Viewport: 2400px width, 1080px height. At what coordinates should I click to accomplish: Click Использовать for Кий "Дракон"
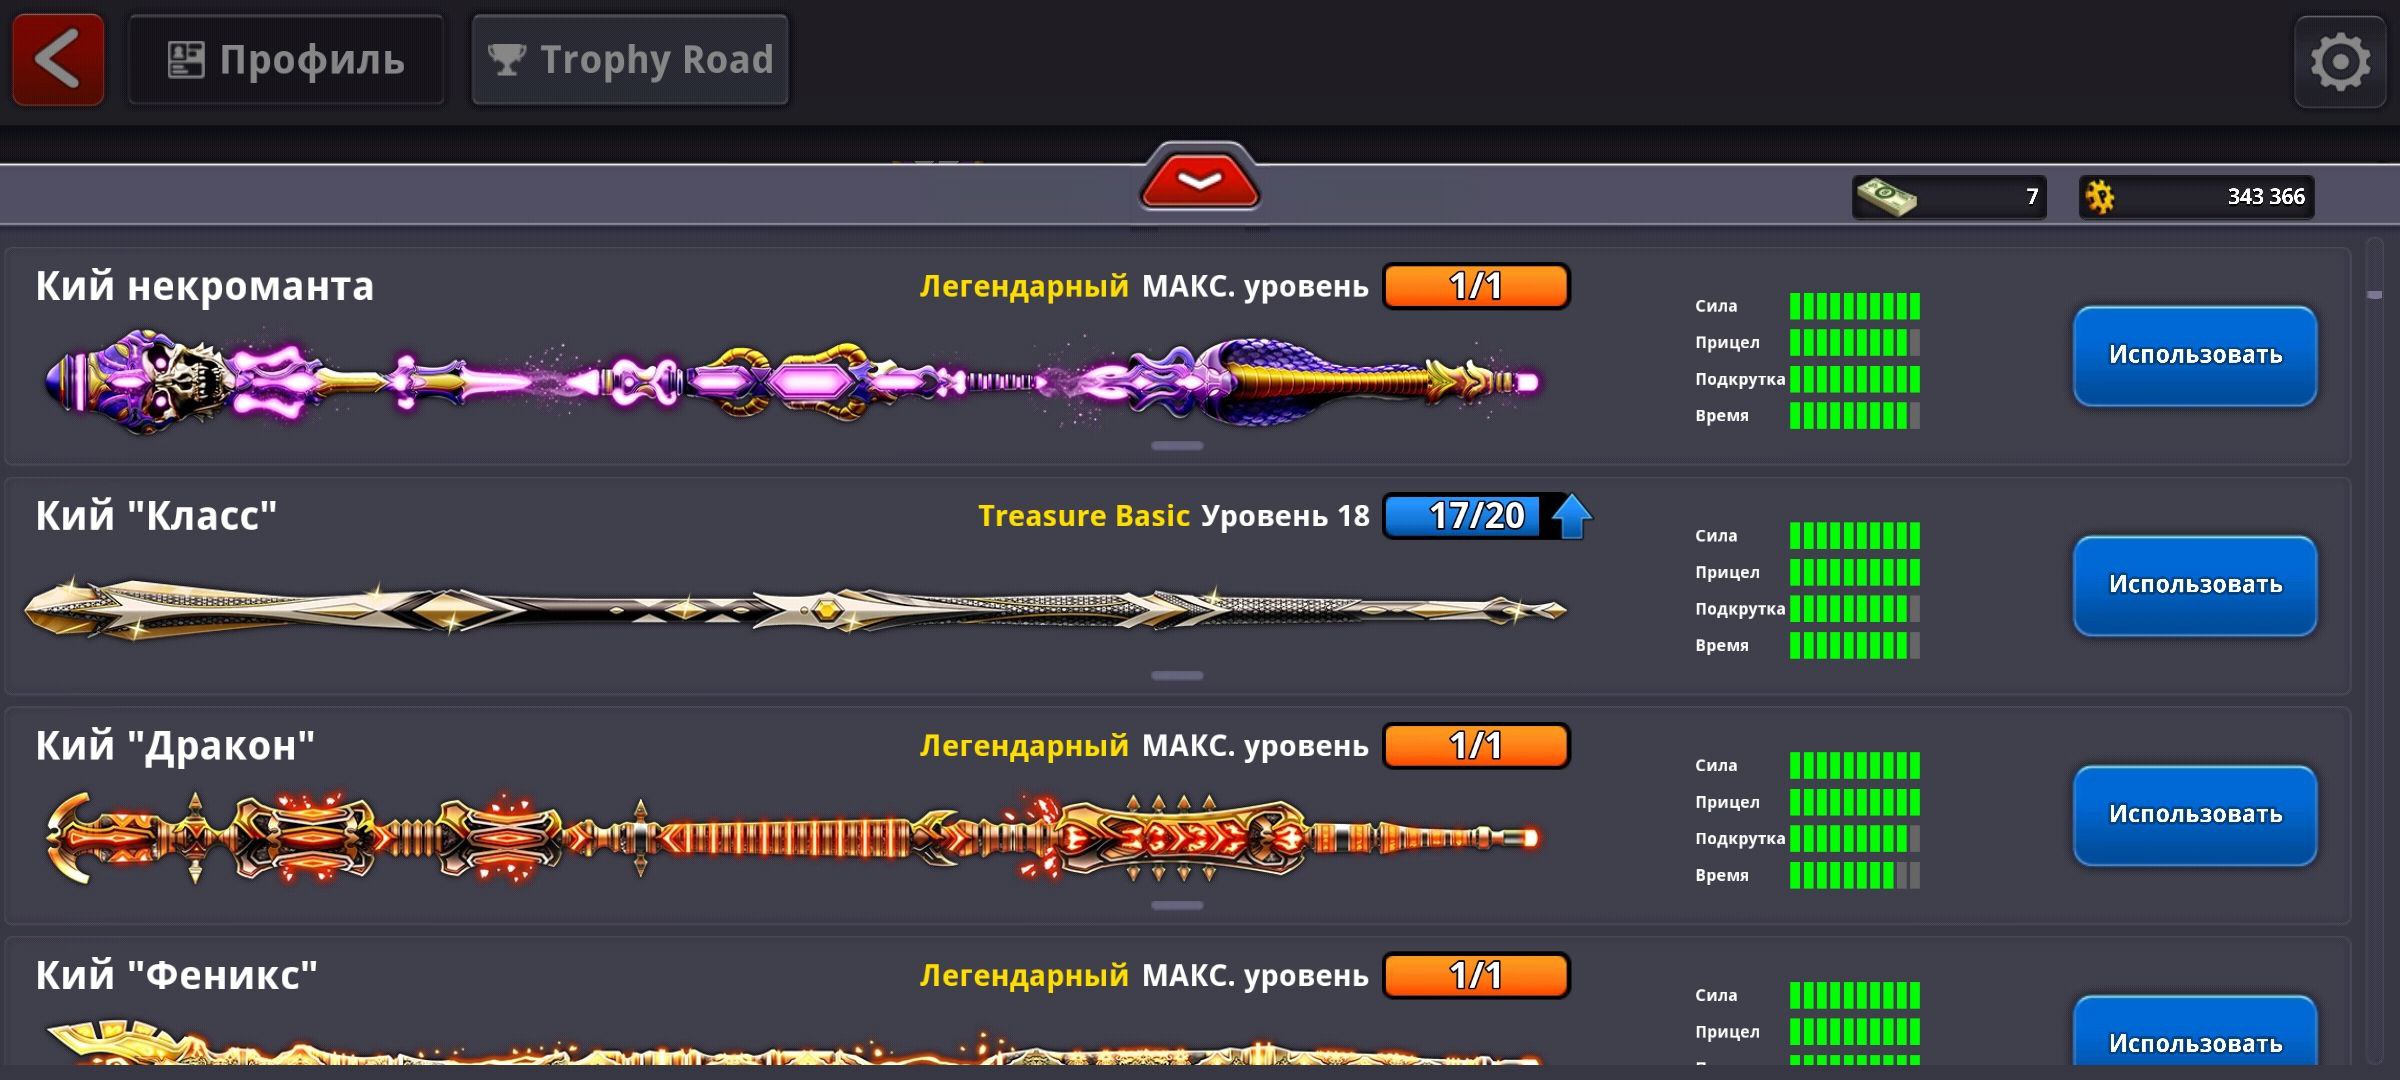coord(2195,816)
